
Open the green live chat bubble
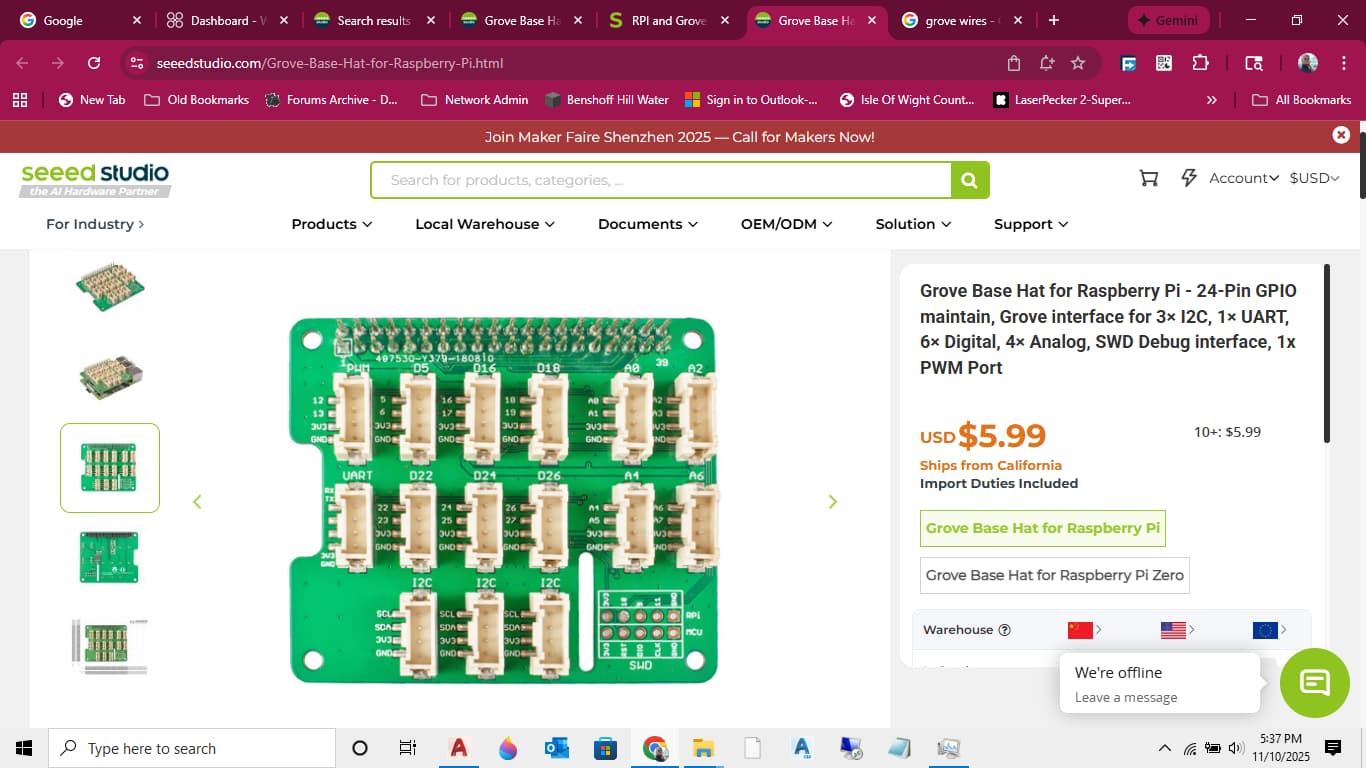(x=1314, y=683)
